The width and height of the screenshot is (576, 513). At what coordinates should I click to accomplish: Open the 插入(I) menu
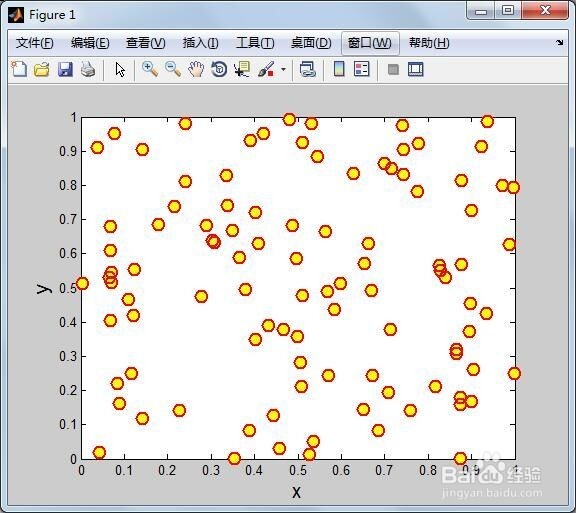pos(201,43)
